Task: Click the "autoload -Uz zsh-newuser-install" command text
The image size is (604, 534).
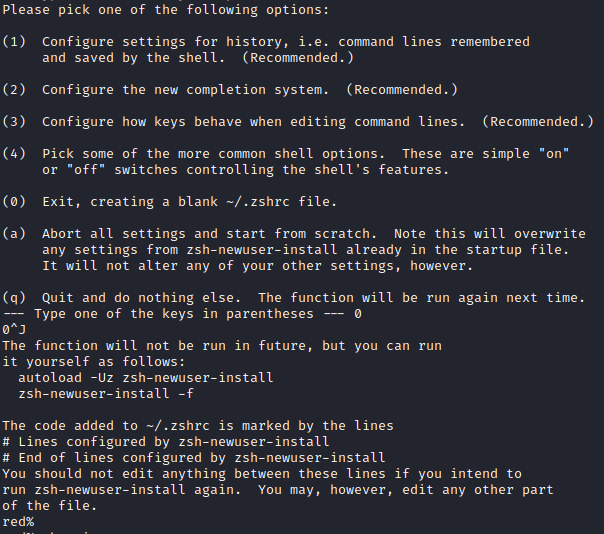Action: point(145,378)
